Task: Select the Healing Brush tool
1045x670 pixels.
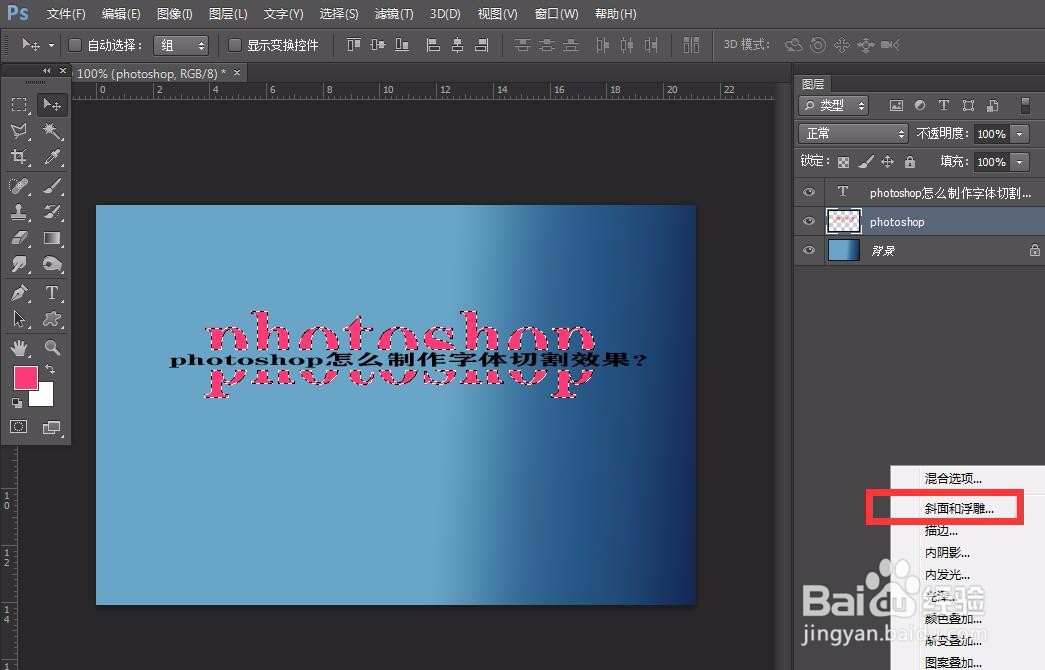Action: [19, 185]
